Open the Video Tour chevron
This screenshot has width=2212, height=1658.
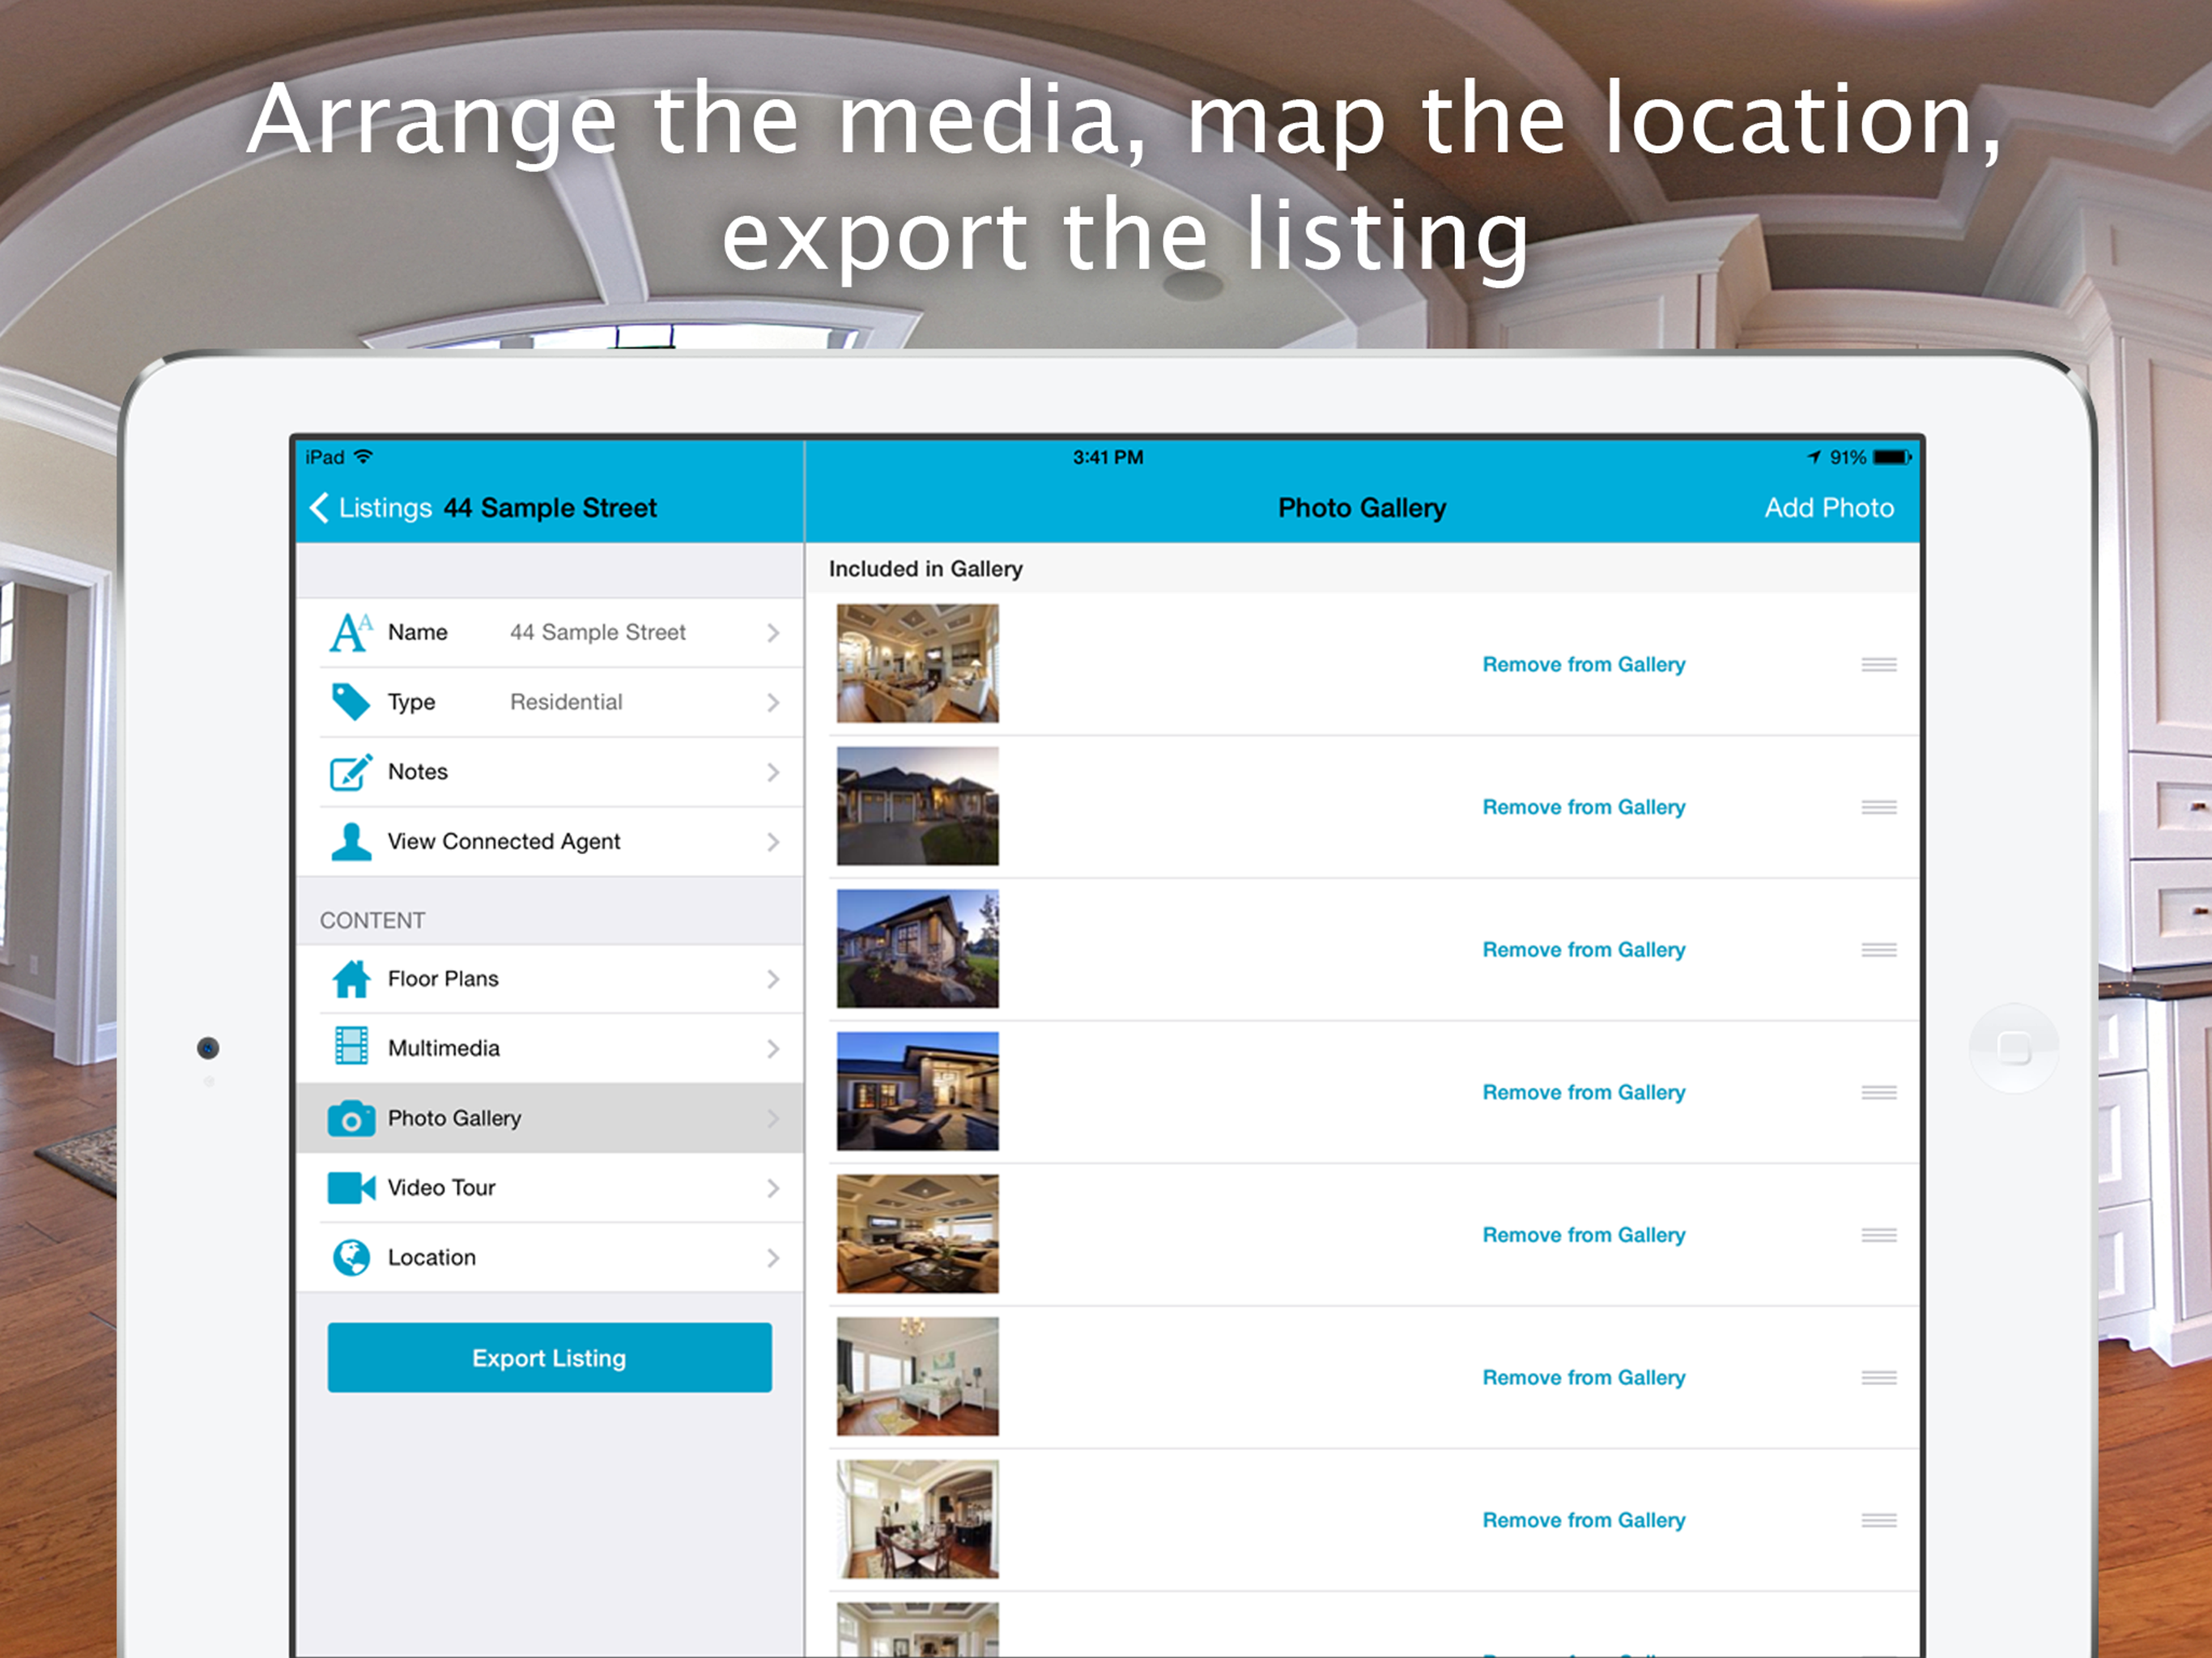tap(773, 1188)
